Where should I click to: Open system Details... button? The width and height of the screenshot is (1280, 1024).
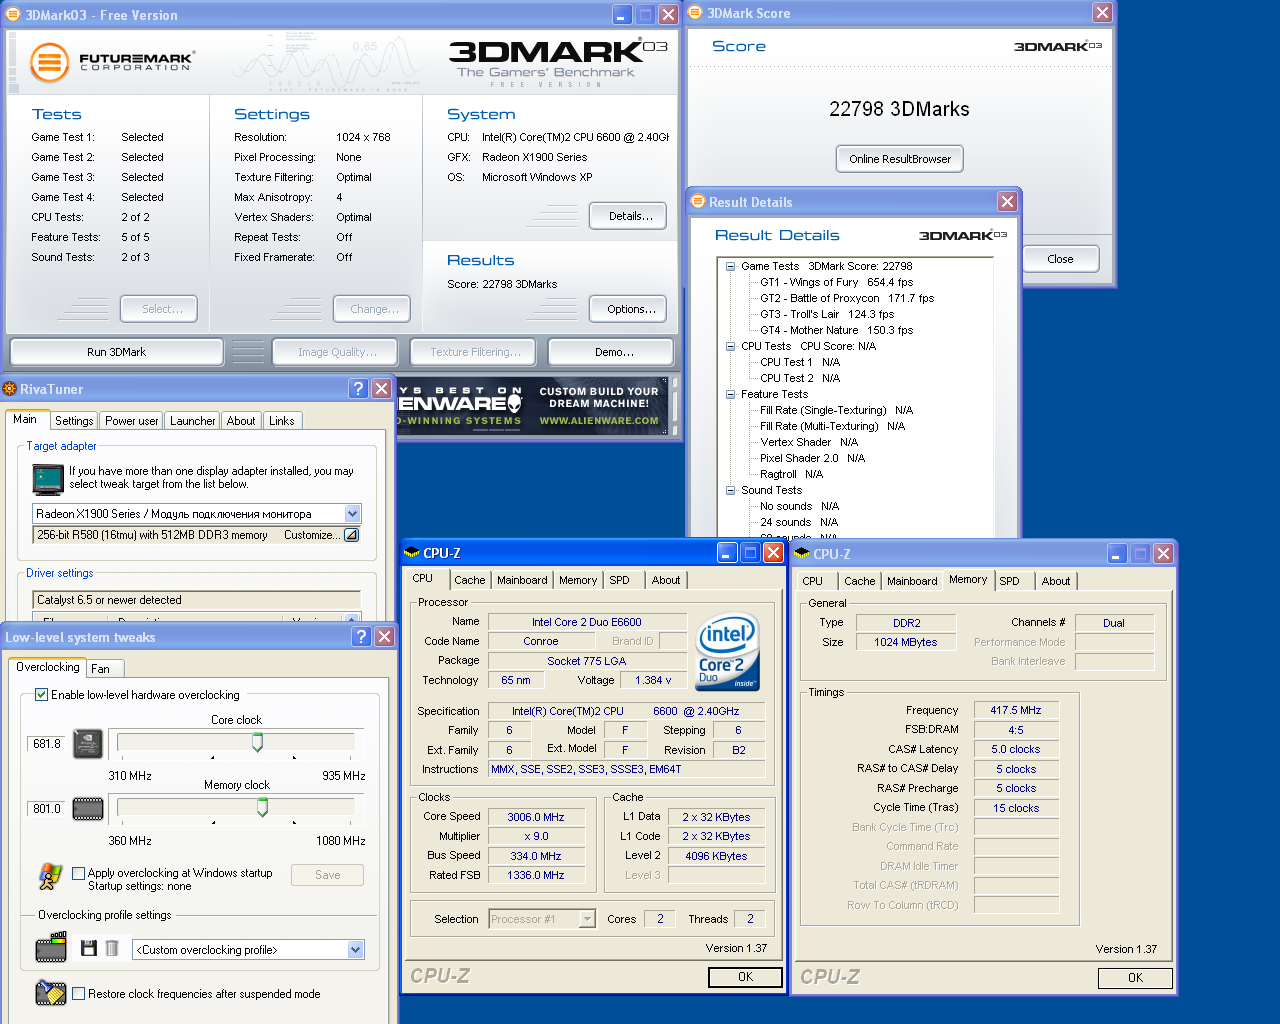630,216
